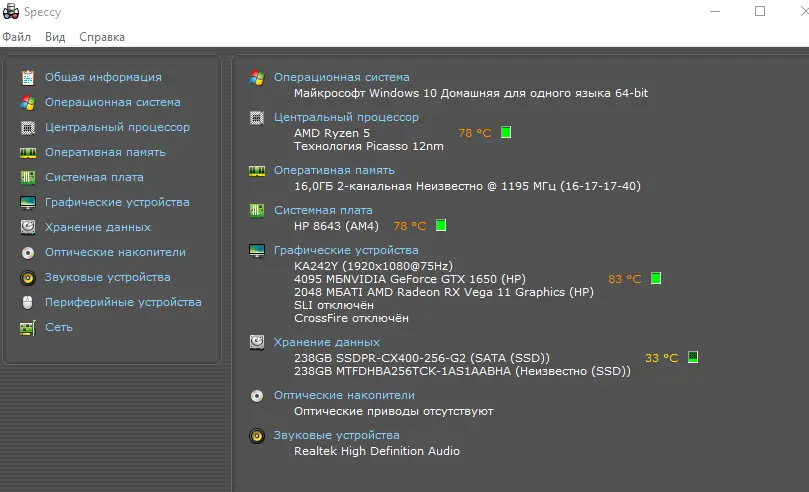809x492 pixels.
Task: Select sidebar item Звуковые устройства
Action: (107, 277)
